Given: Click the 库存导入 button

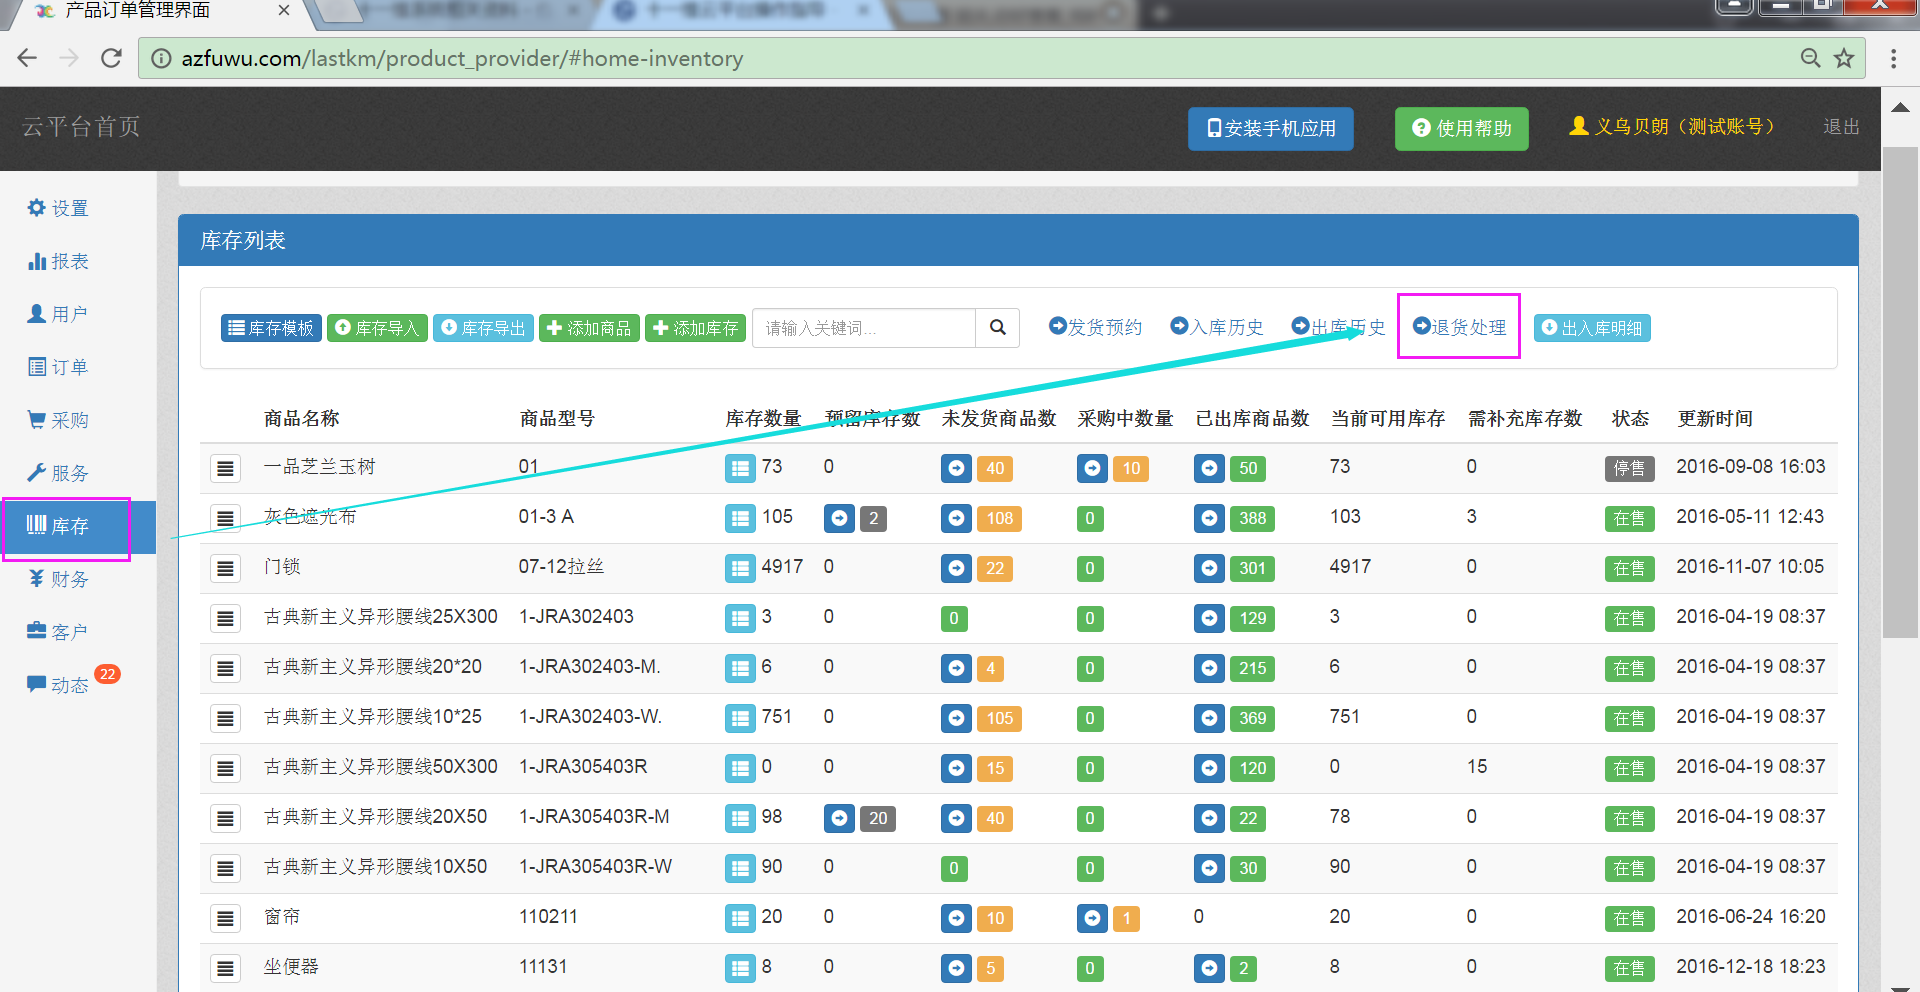Looking at the screenshot, I should 377,328.
